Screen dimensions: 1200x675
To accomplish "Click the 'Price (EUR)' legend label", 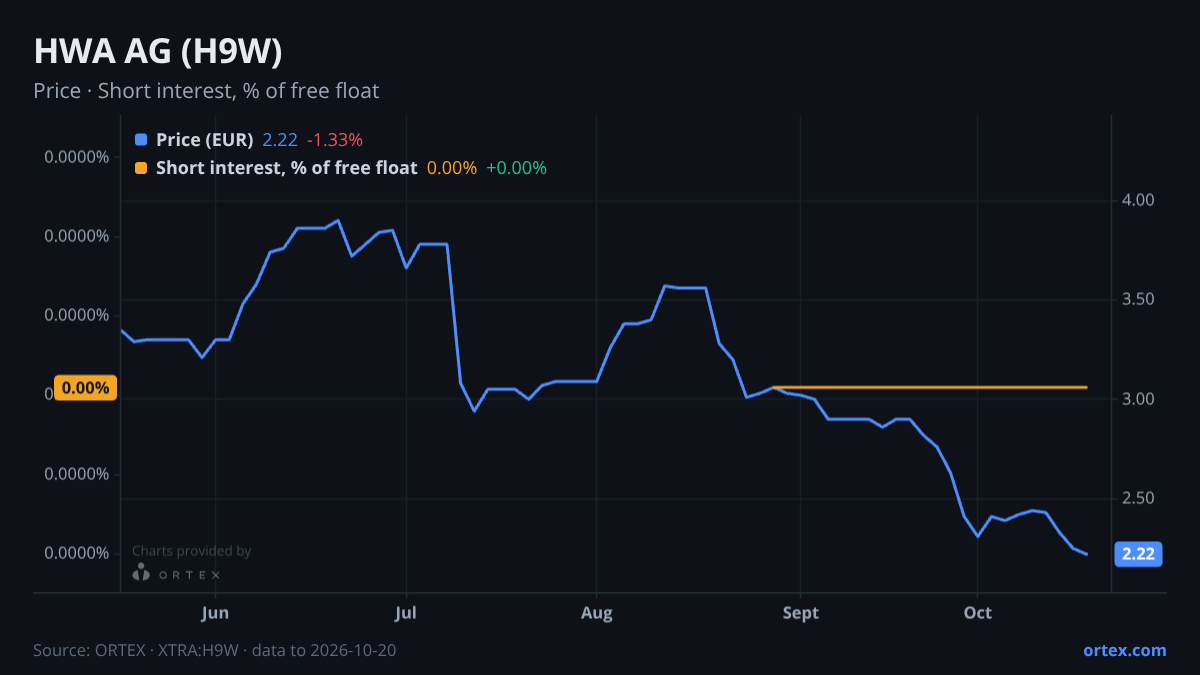I will (204, 140).
